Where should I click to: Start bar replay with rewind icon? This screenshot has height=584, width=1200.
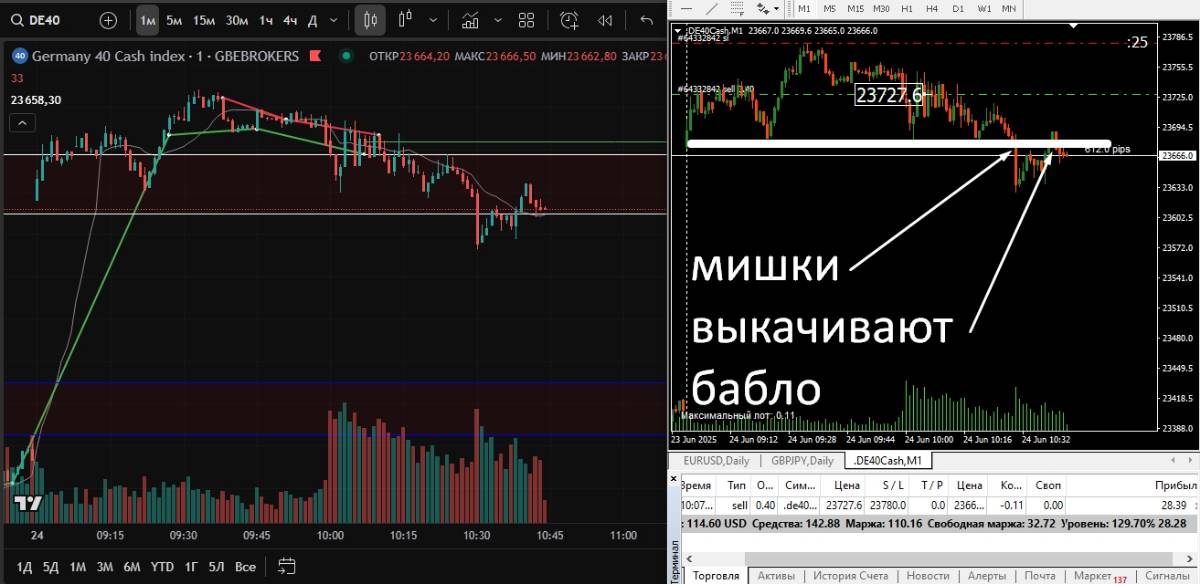click(605, 20)
